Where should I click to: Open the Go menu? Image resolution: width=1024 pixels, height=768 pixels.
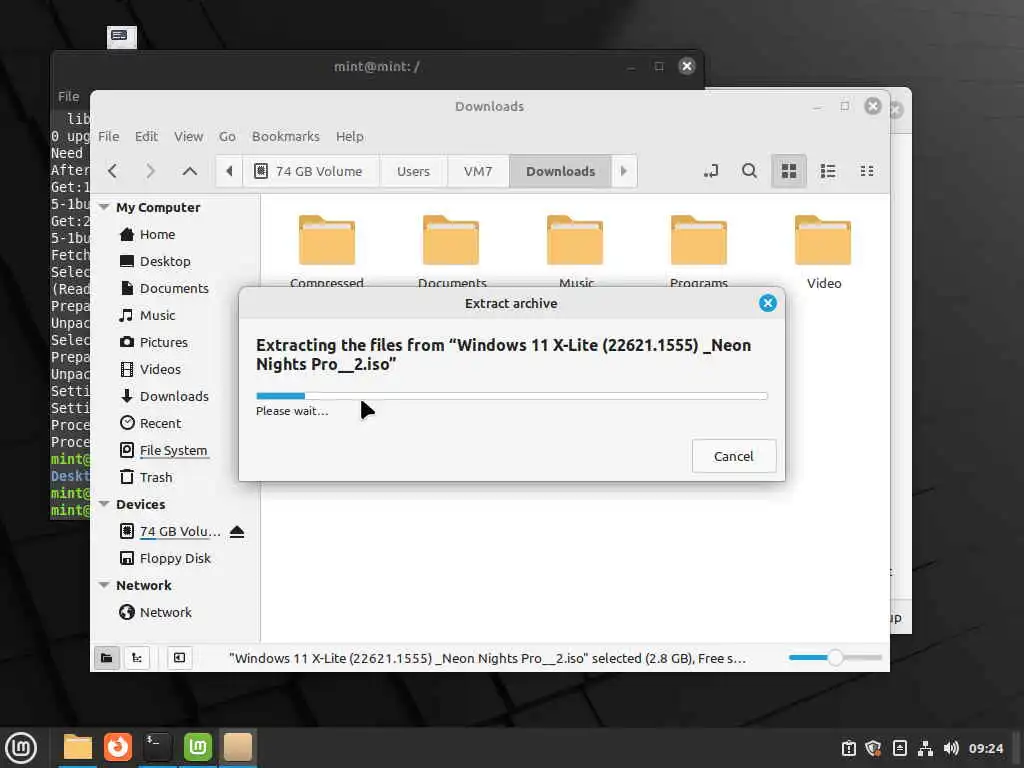[227, 136]
